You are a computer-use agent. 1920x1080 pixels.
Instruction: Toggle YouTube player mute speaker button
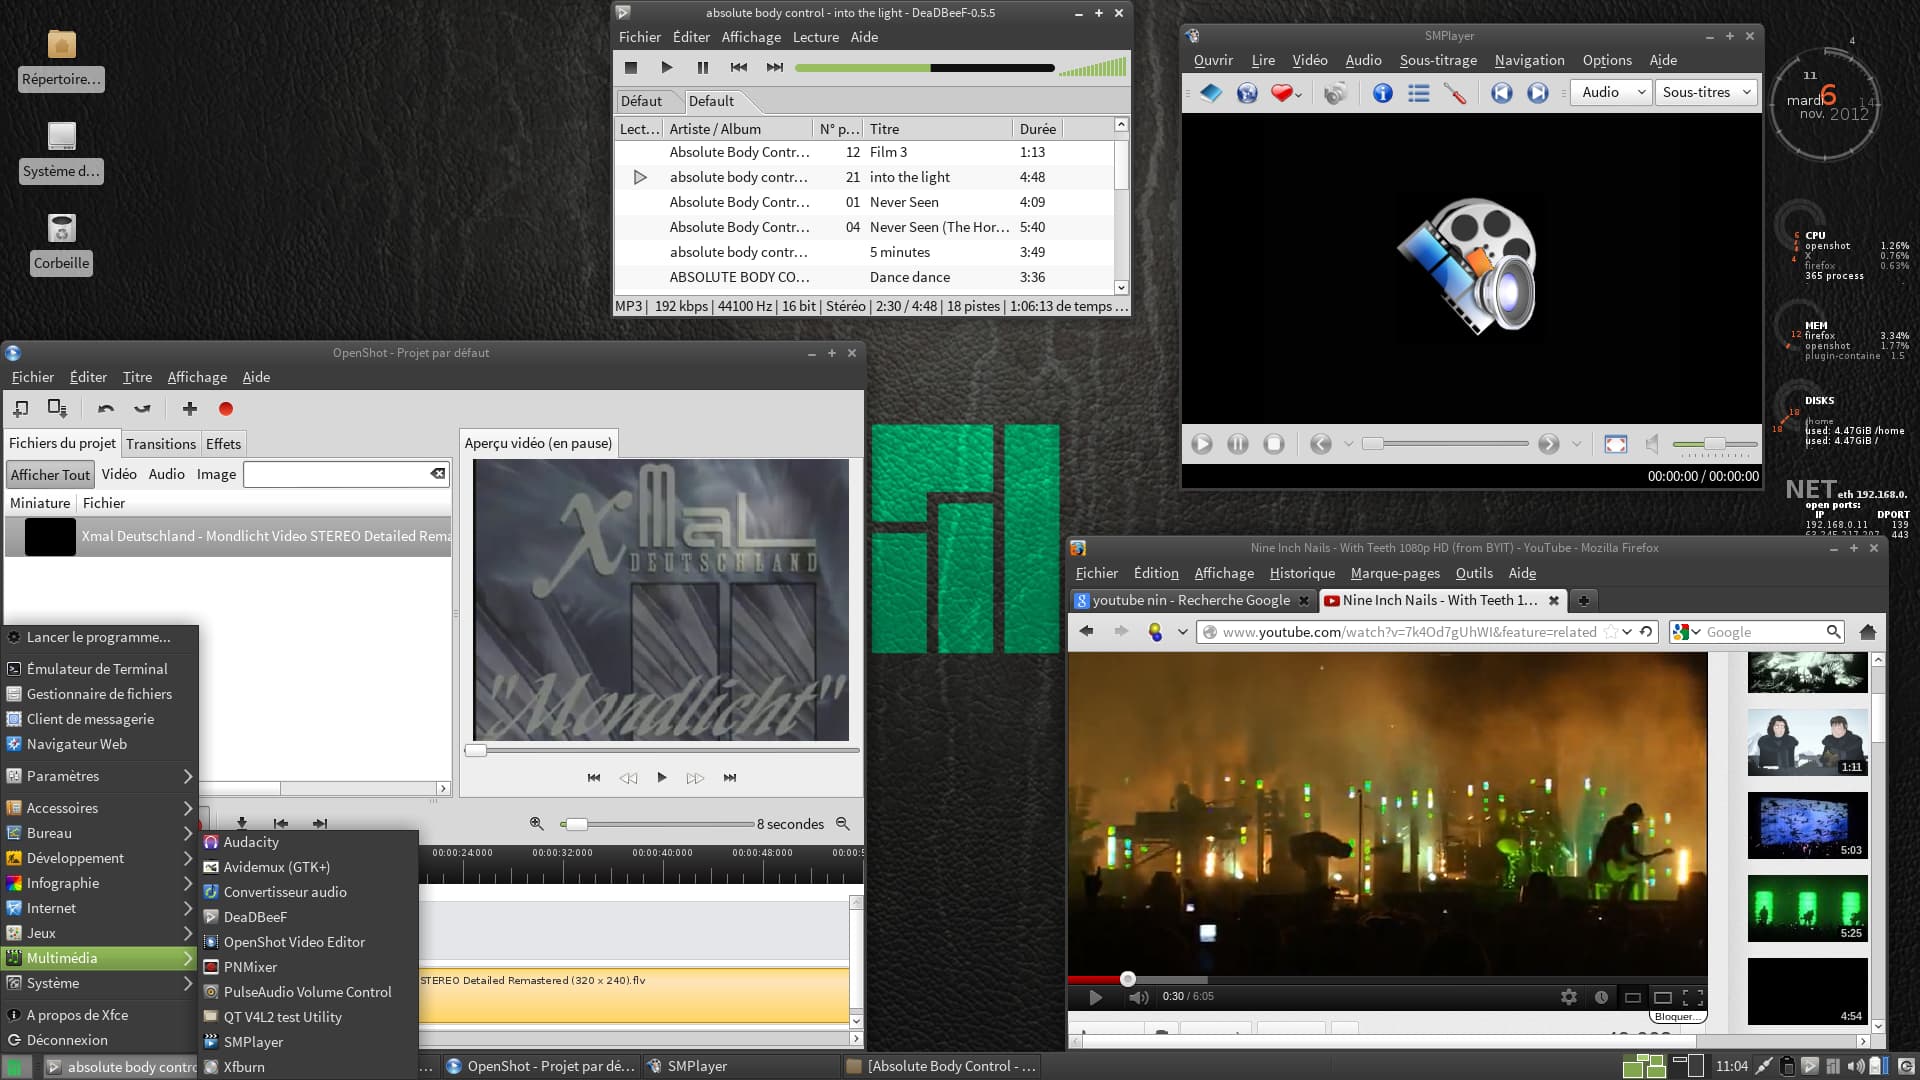point(1138,997)
